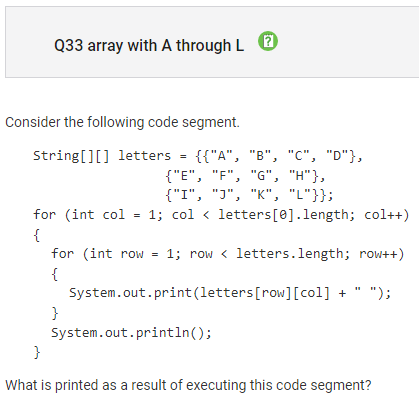Screen dimensions: 419x402
Task: Click the word 'letters' in array declaration
Action: pyautogui.click(x=144, y=156)
